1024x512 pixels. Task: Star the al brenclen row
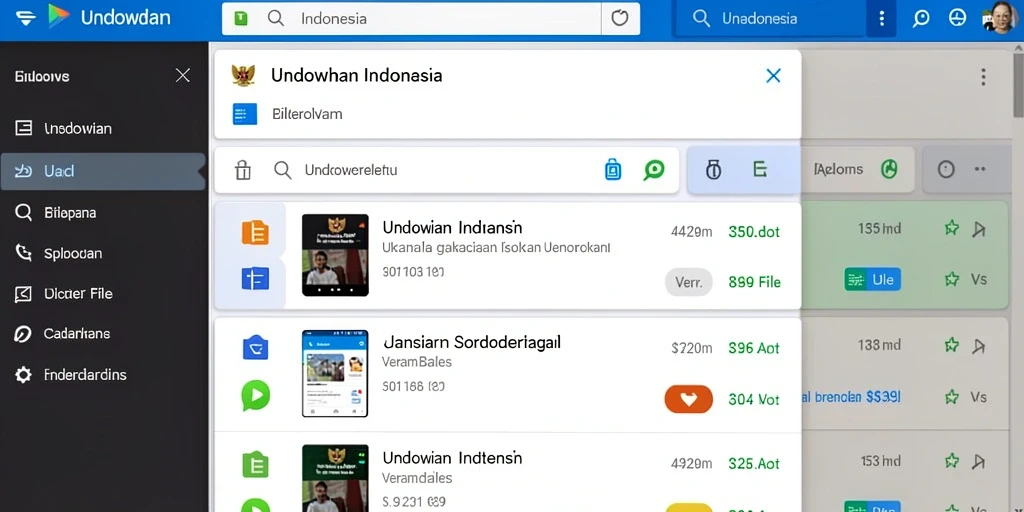tap(952, 396)
